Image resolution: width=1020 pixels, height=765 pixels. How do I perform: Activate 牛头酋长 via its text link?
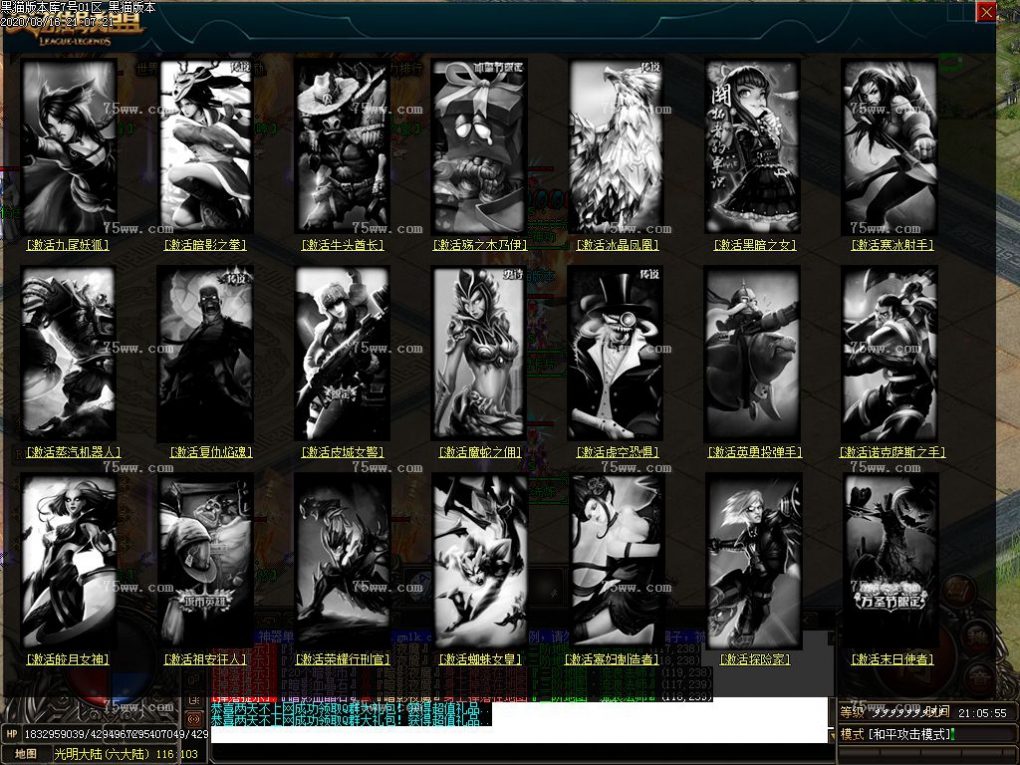coord(342,244)
